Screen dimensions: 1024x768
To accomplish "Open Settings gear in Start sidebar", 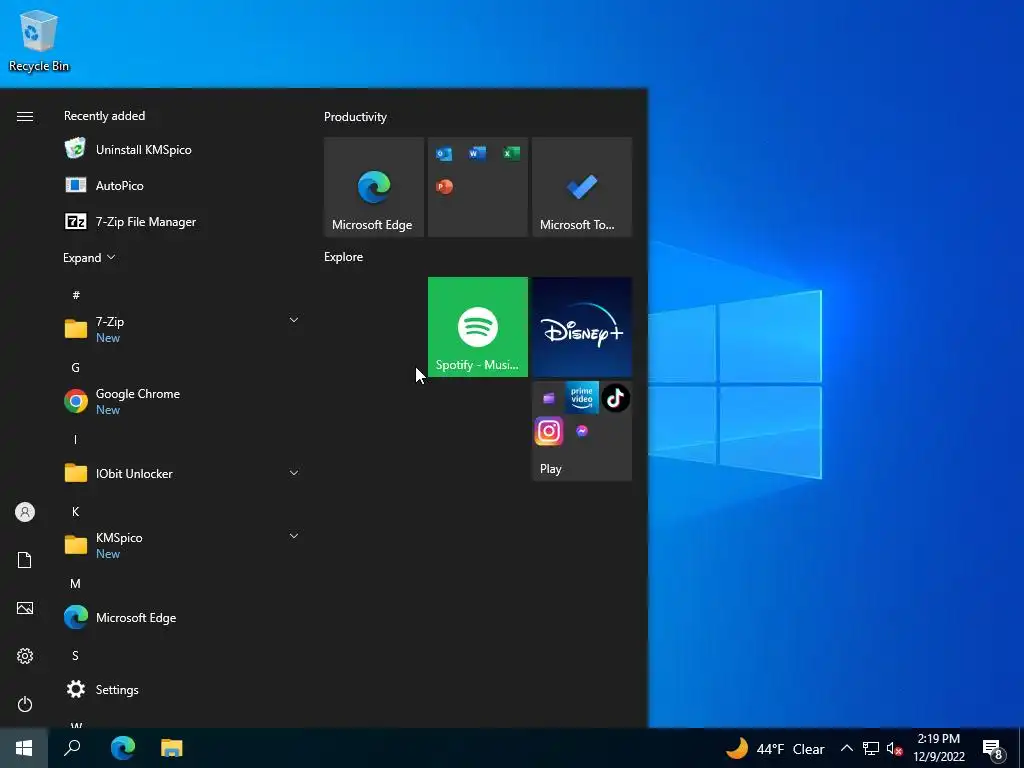I will point(25,656).
